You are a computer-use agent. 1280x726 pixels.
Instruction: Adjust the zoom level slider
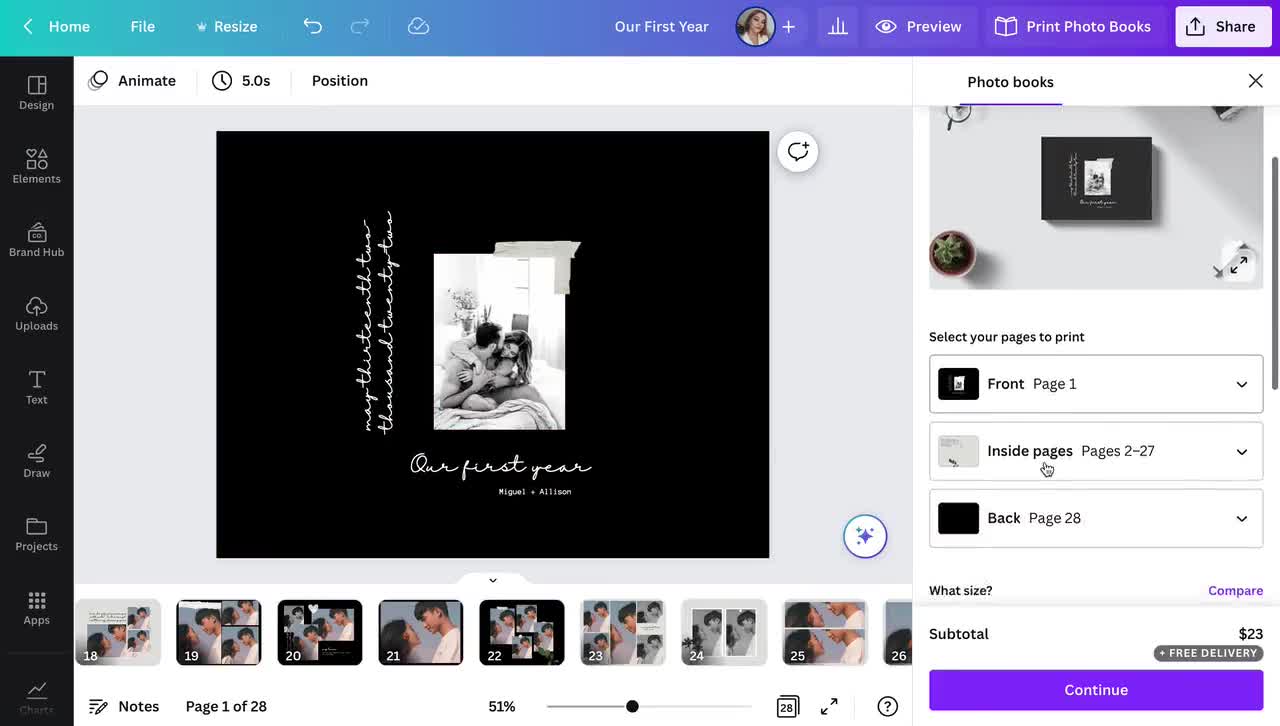(x=632, y=706)
